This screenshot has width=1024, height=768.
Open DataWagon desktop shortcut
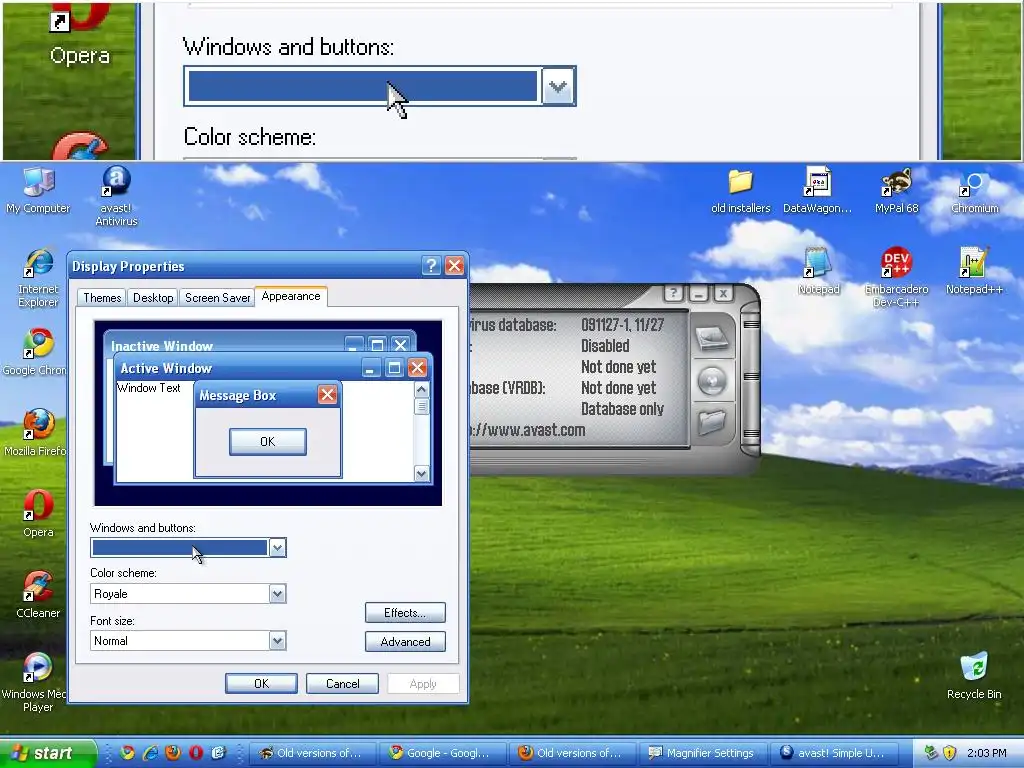click(x=818, y=191)
